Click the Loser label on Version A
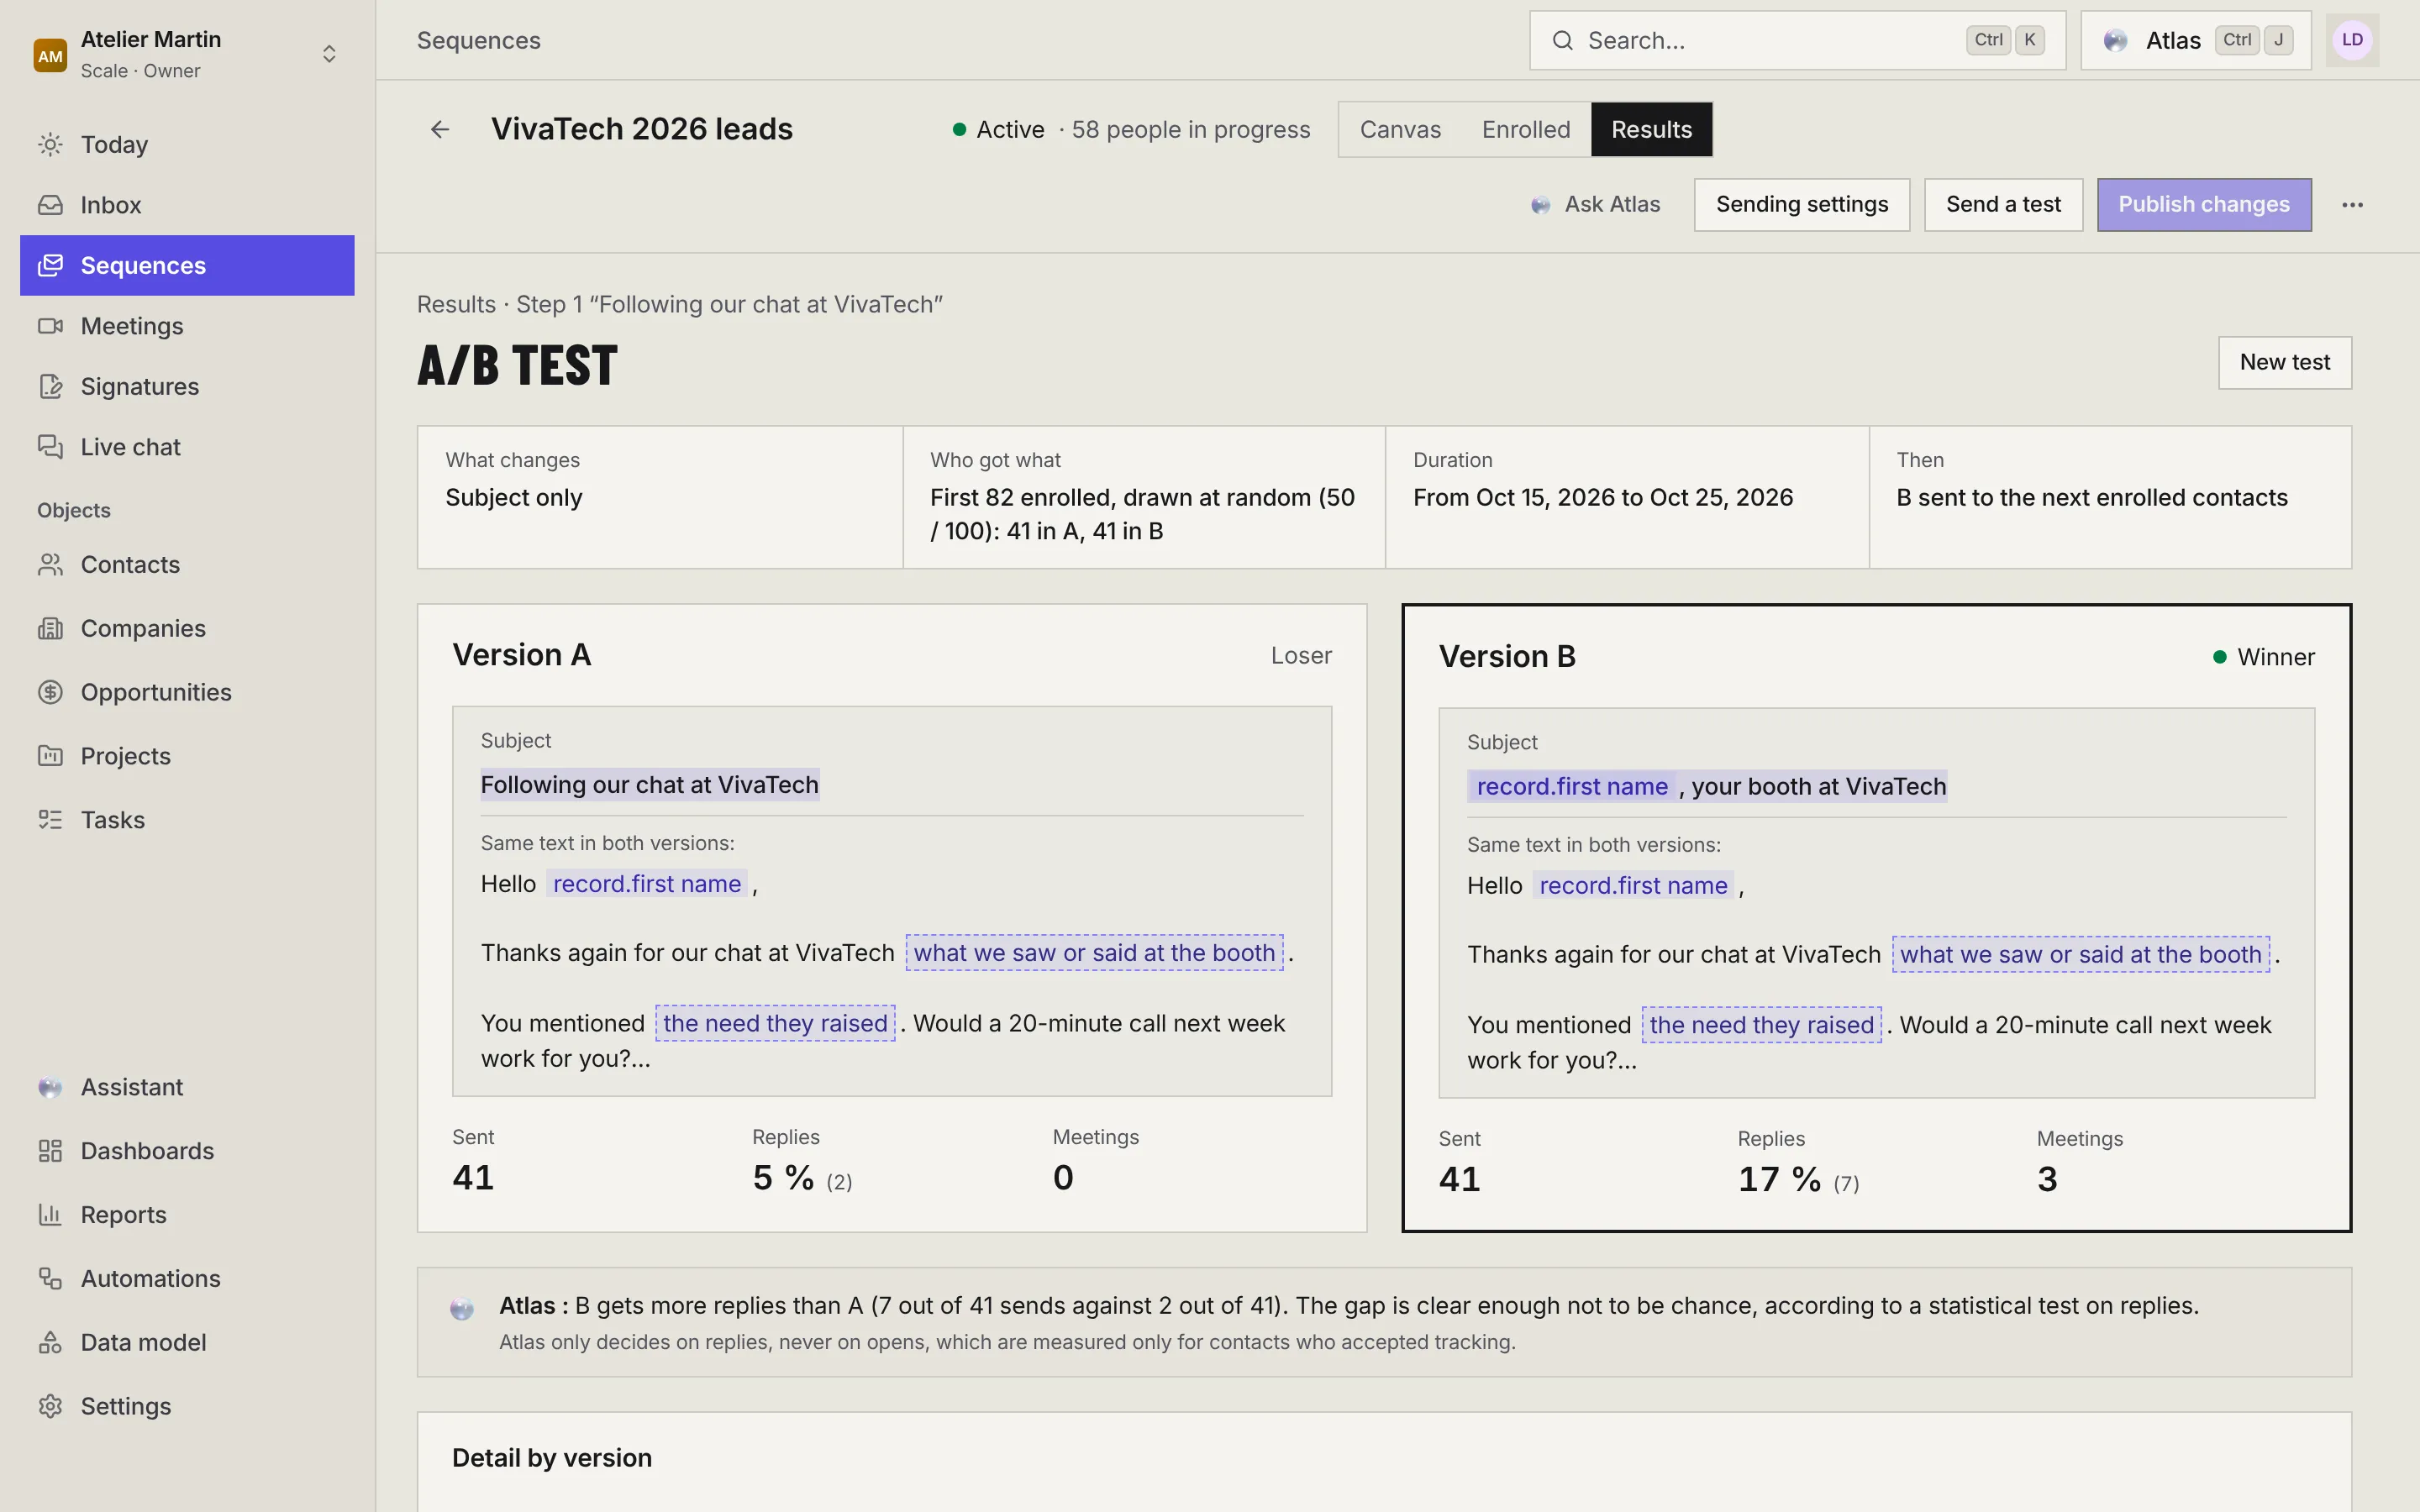Image resolution: width=2420 pixels, height=1512 pixels. point(1301,656)
